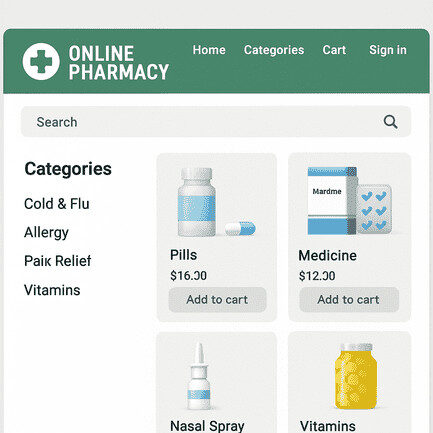Open the Home nav item
Image resolution: width=433 pixels, height=433 pixels.
(209, 50)
